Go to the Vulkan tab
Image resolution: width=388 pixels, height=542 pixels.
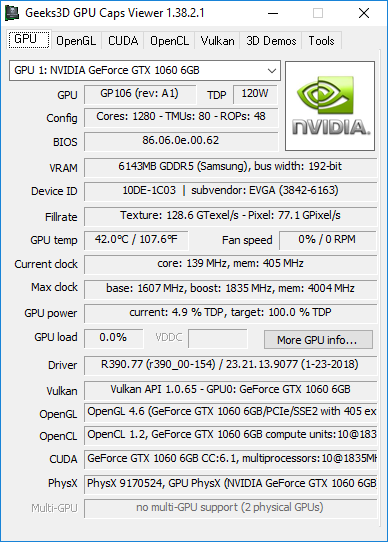(x=217, y=41)
